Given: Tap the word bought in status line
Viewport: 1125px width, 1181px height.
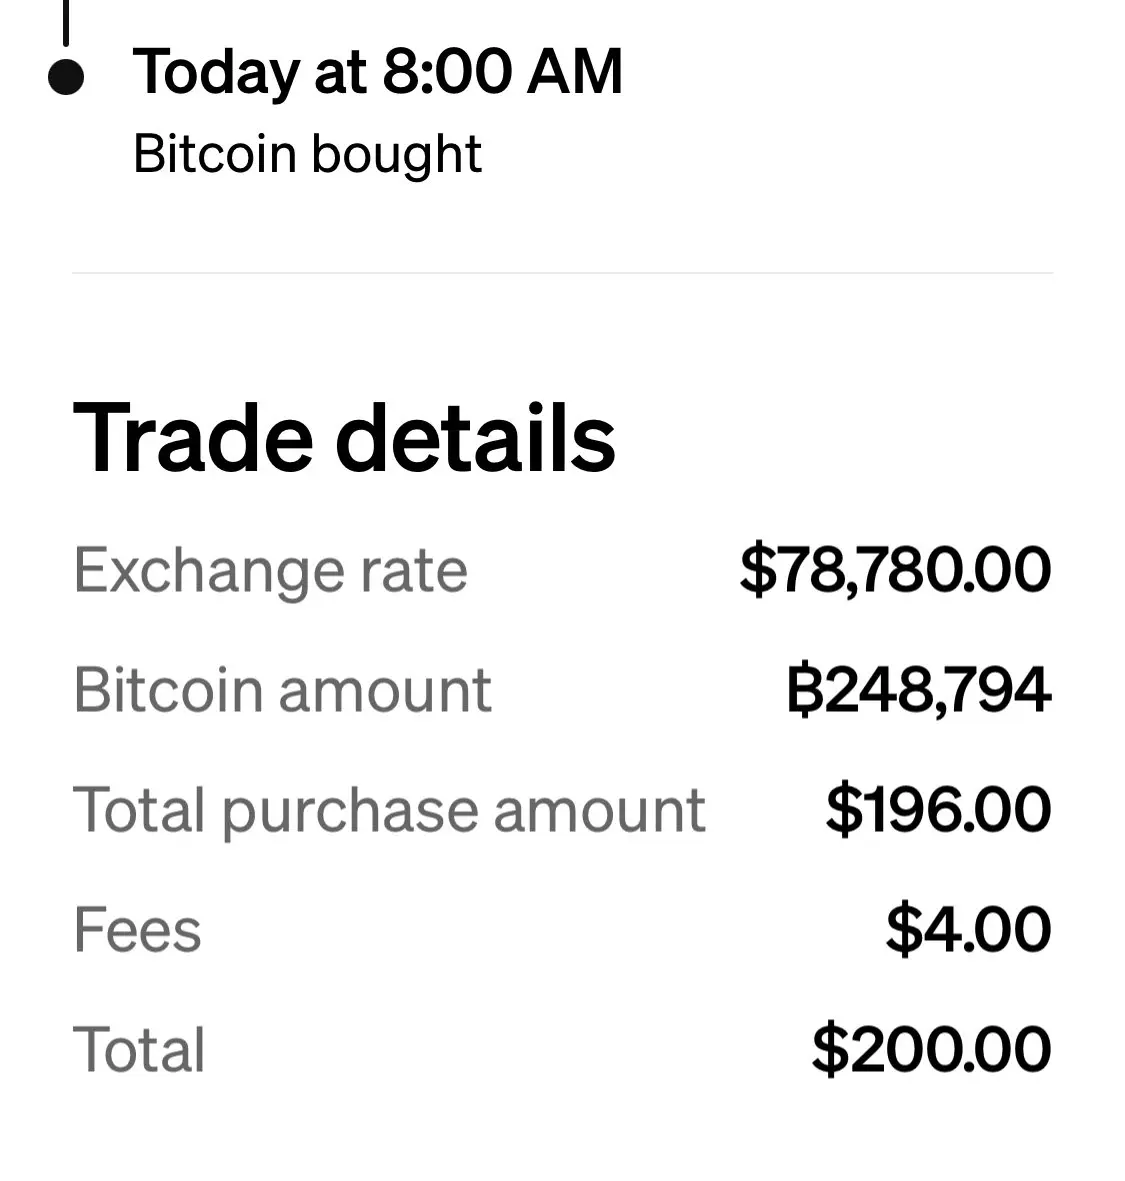Looking at the screenshot, I should 396,154.
